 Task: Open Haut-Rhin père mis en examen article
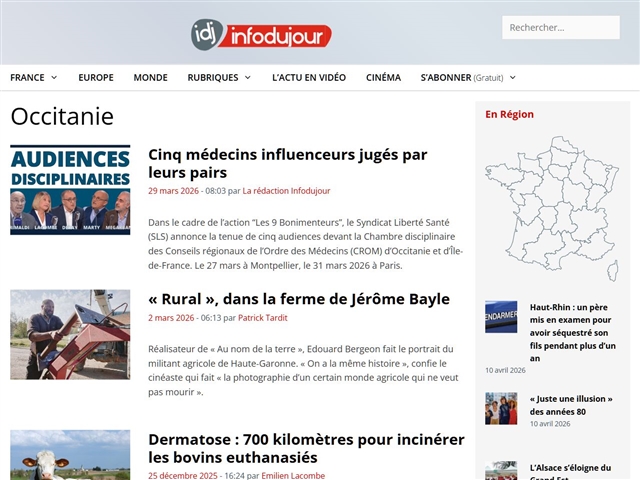(x=573, y=333)
